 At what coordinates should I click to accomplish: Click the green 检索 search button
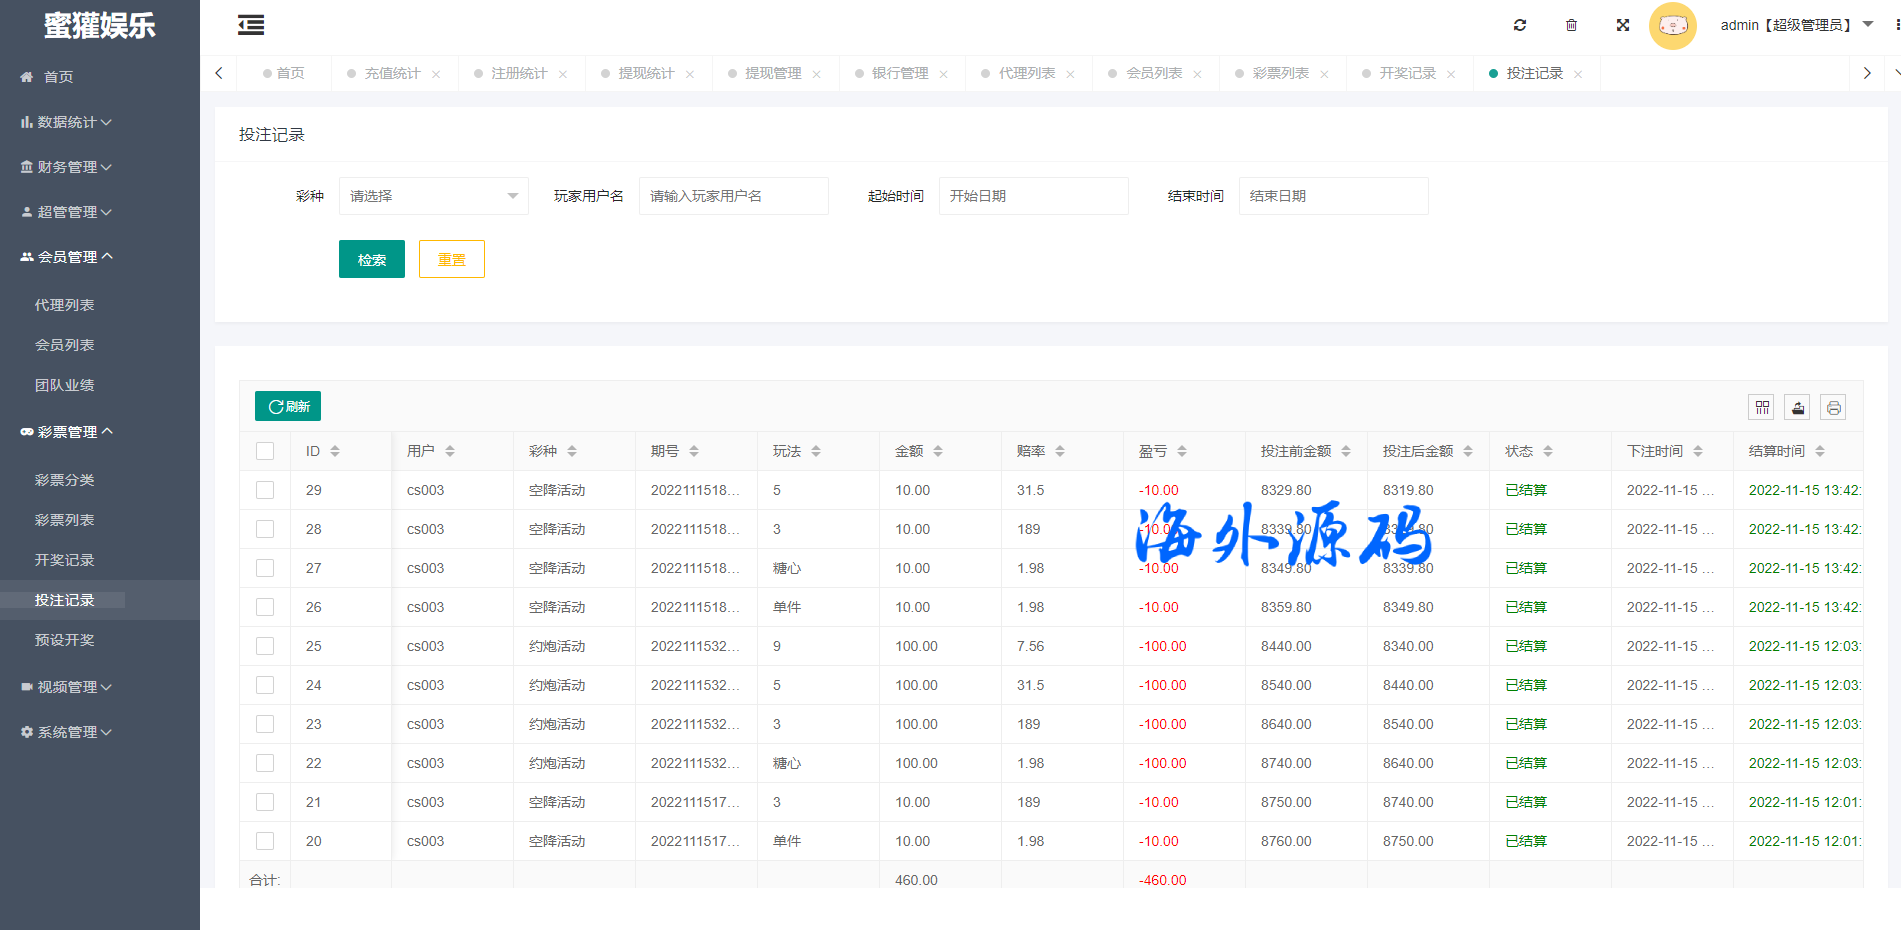pyautogui.click(x=371, y=259)
